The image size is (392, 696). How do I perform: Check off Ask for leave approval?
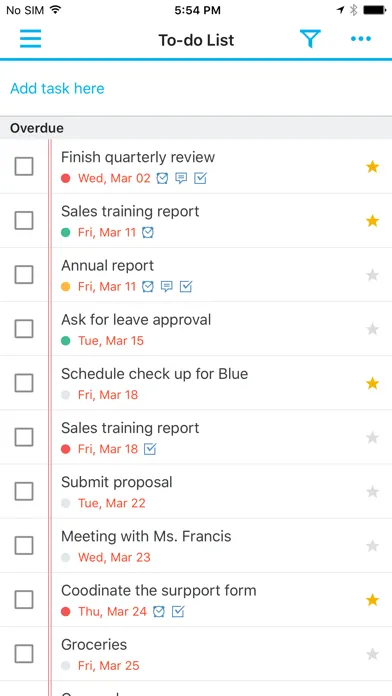pyautogui.click(x=24, y=329)
